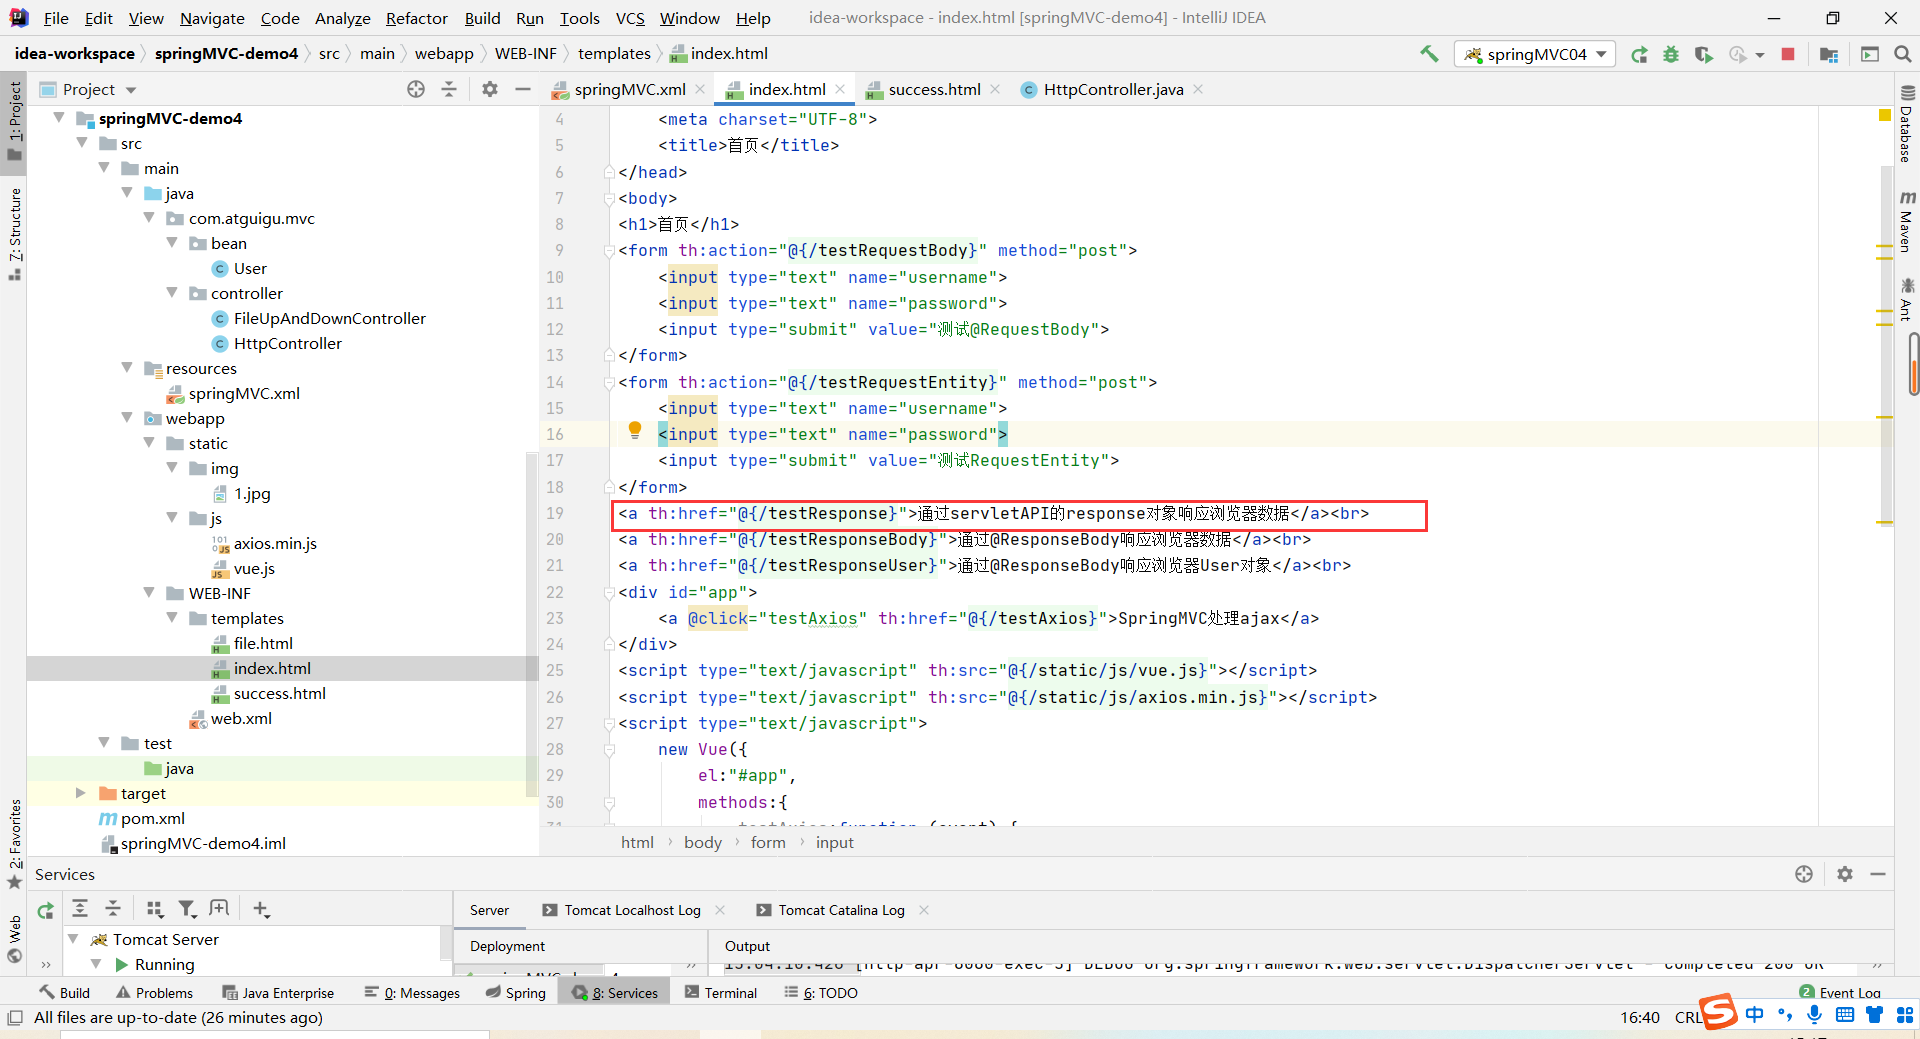Toggle the Ant right sidebar button
1920x1039 pixels.
tap(1907, 300)
